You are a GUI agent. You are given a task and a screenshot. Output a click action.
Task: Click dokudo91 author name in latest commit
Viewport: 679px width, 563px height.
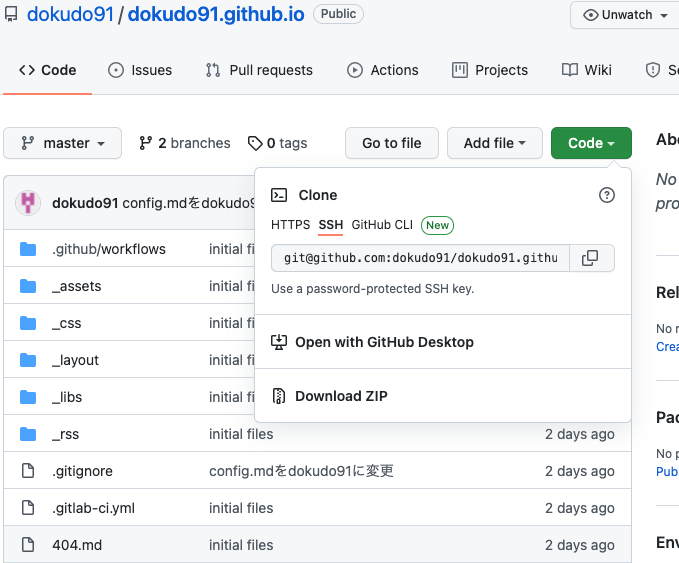click(x=85, y=203)
